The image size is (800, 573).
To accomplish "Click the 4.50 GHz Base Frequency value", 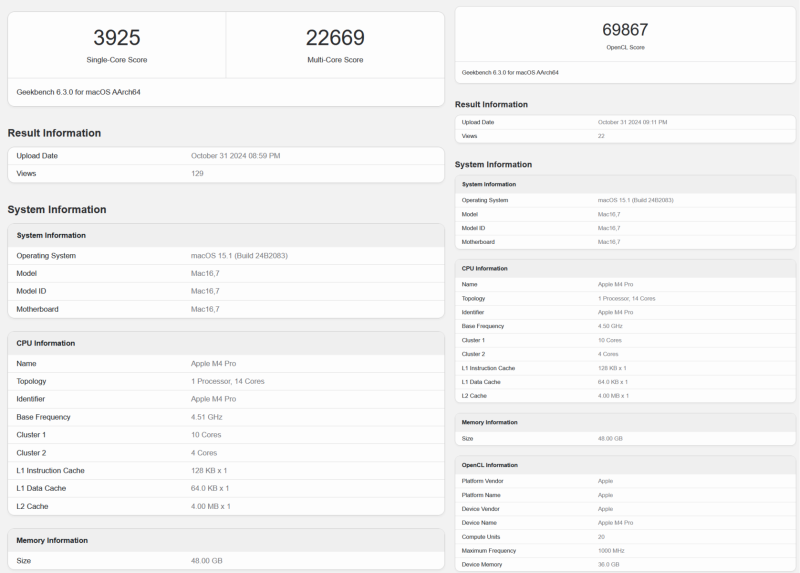I will click(x=610, y=326).
